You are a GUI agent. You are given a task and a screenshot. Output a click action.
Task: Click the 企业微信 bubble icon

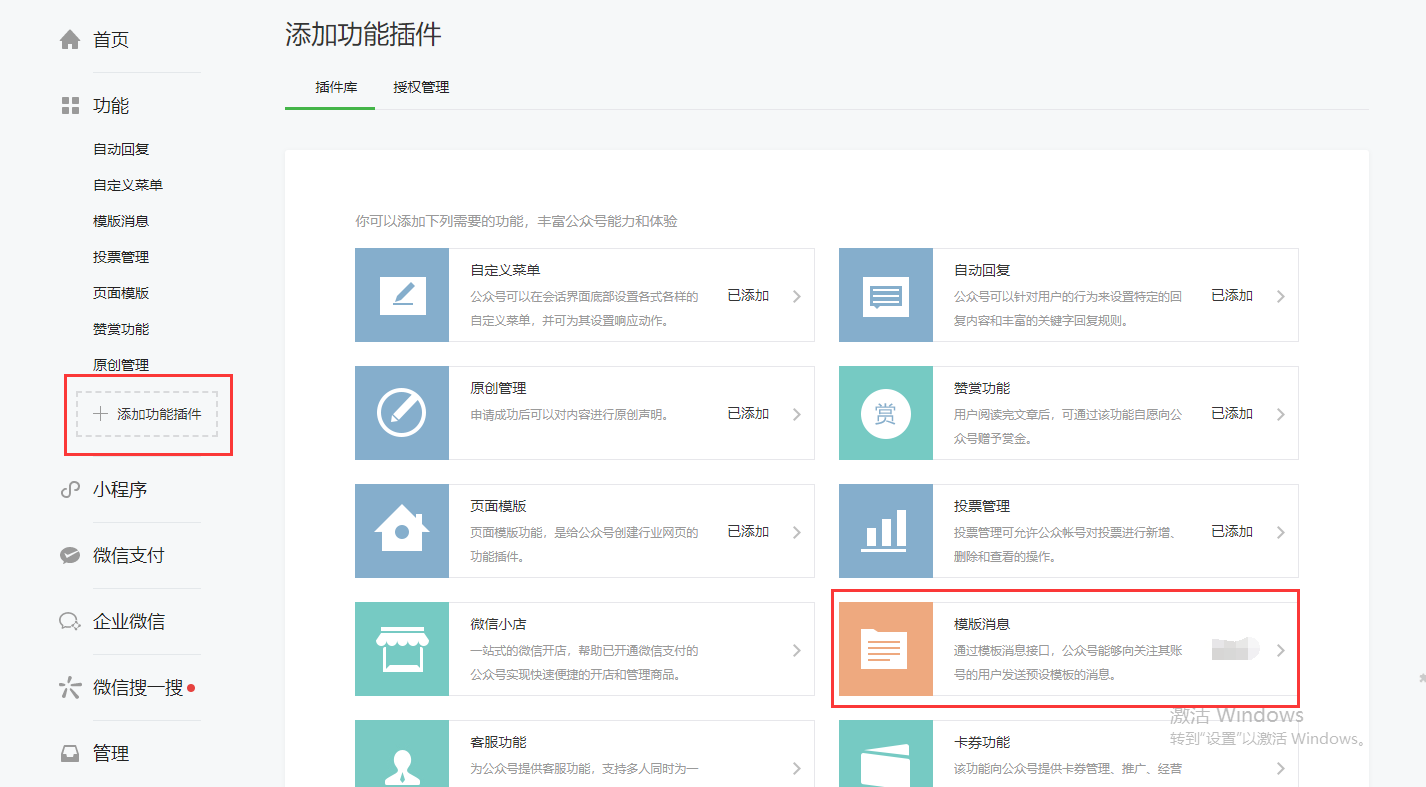tap(70, 622)
